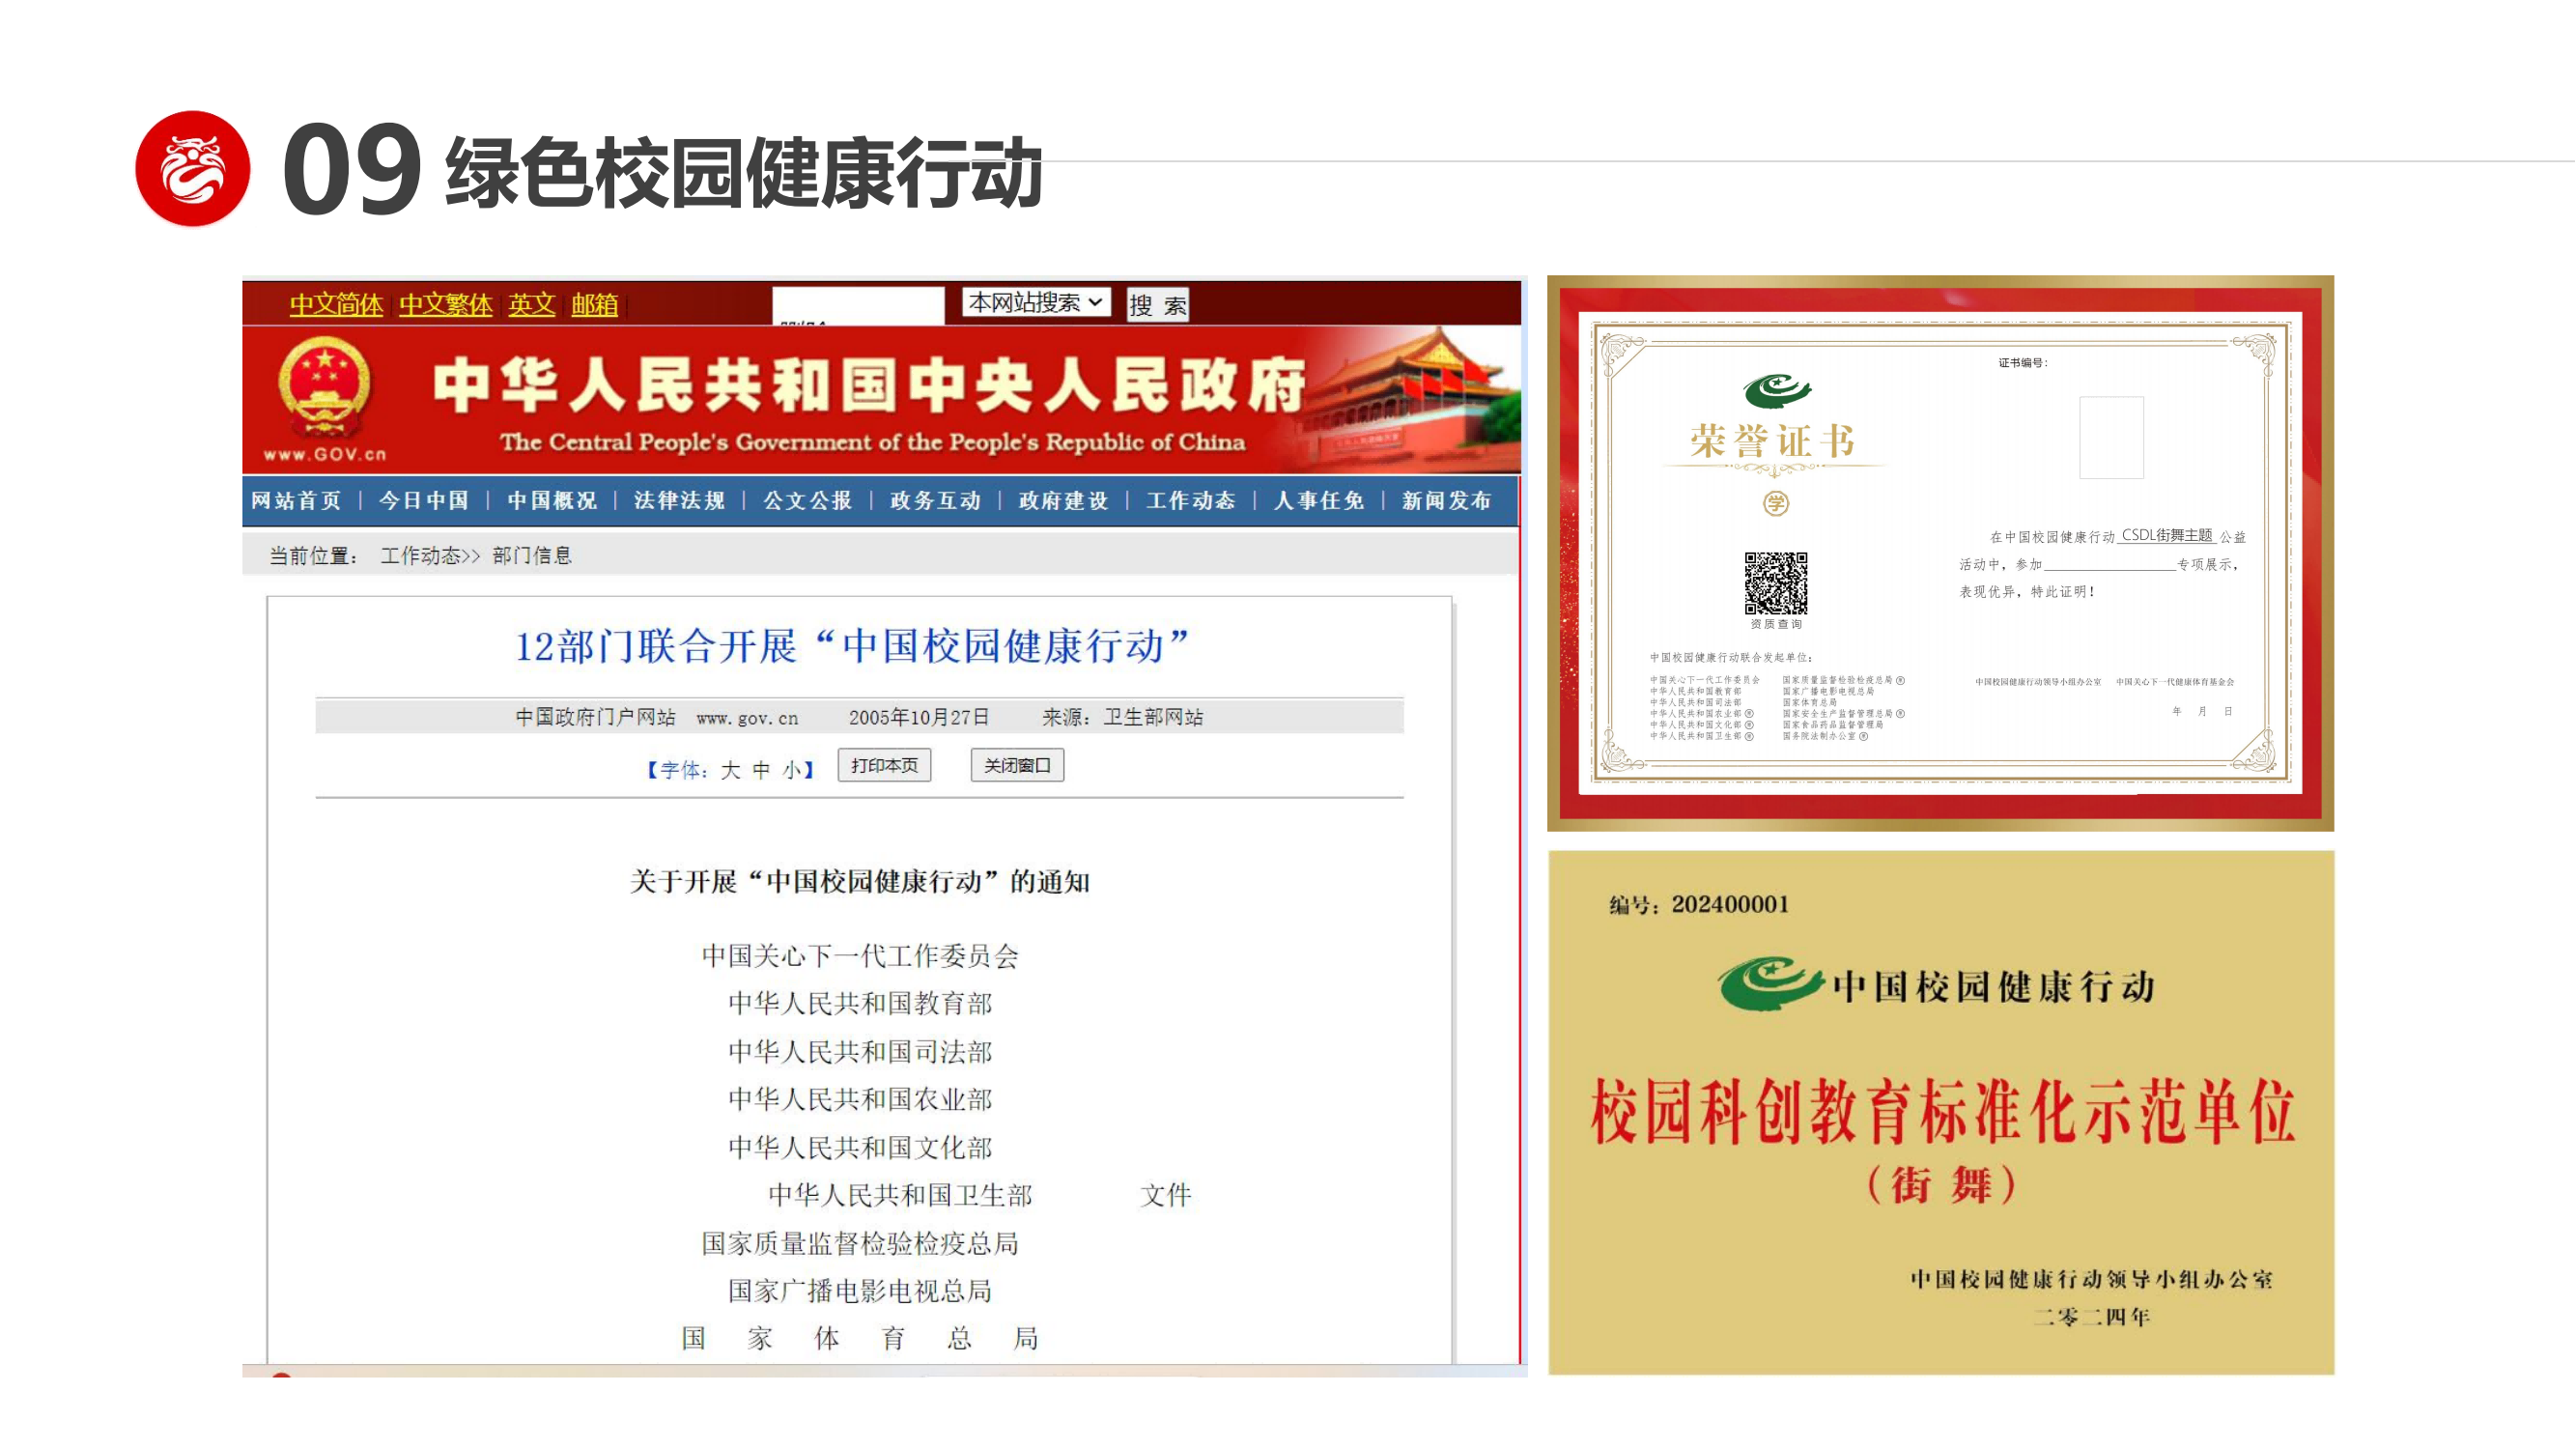The height and width of the screenshot is (1449, 2576).
Task: Click the plaque number 202400001
Action: pos(1730,904)
